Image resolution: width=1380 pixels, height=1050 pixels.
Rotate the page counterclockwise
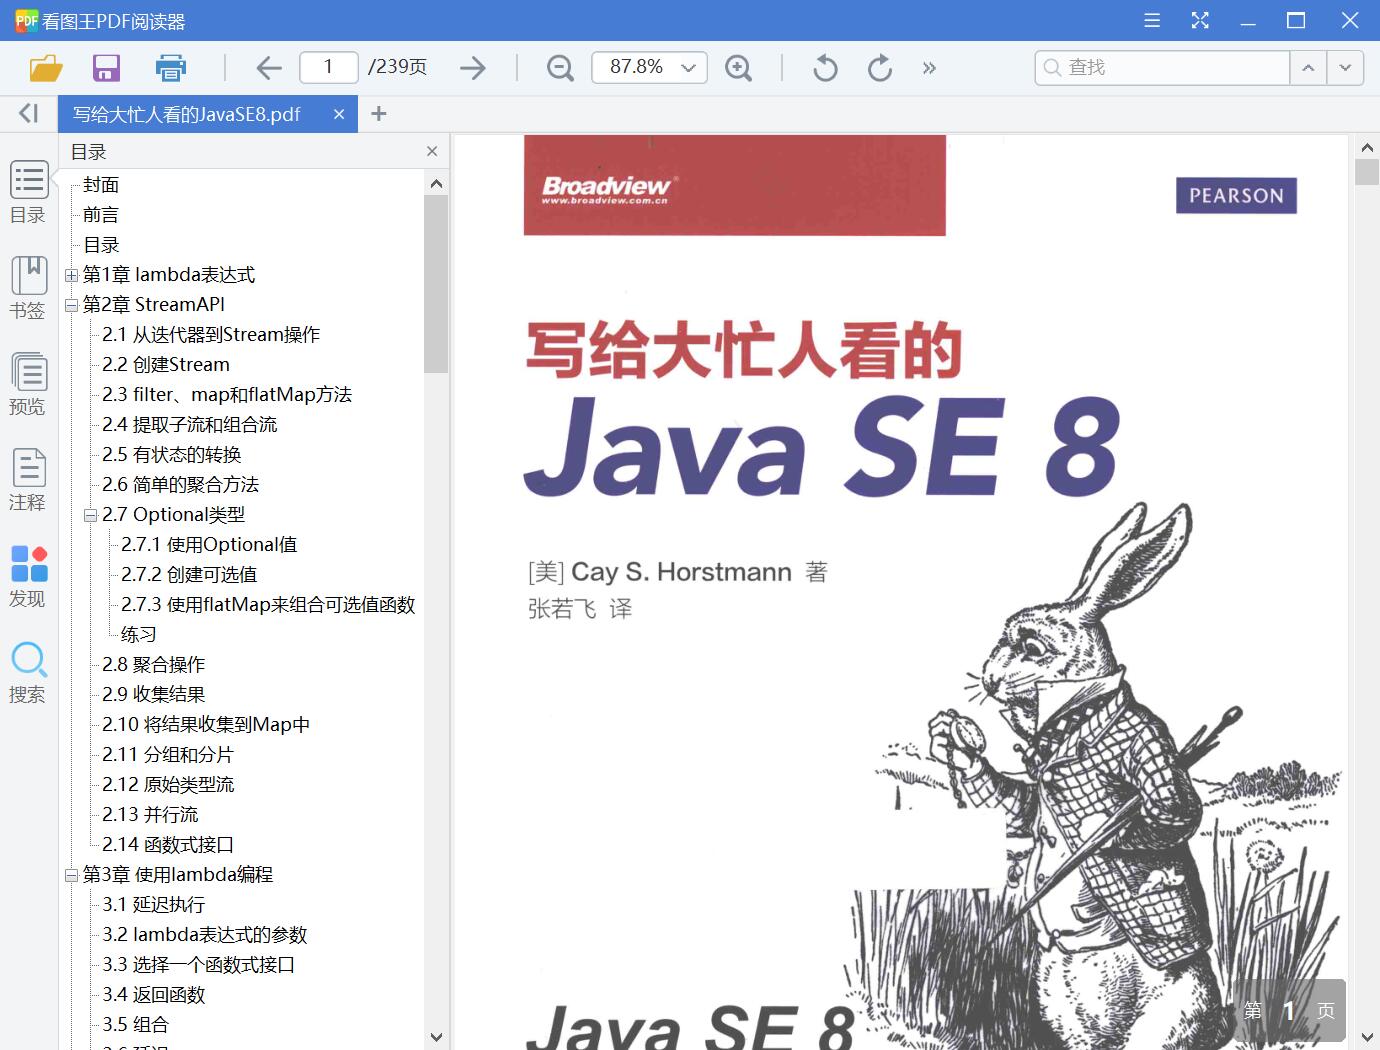click(825, 68)
